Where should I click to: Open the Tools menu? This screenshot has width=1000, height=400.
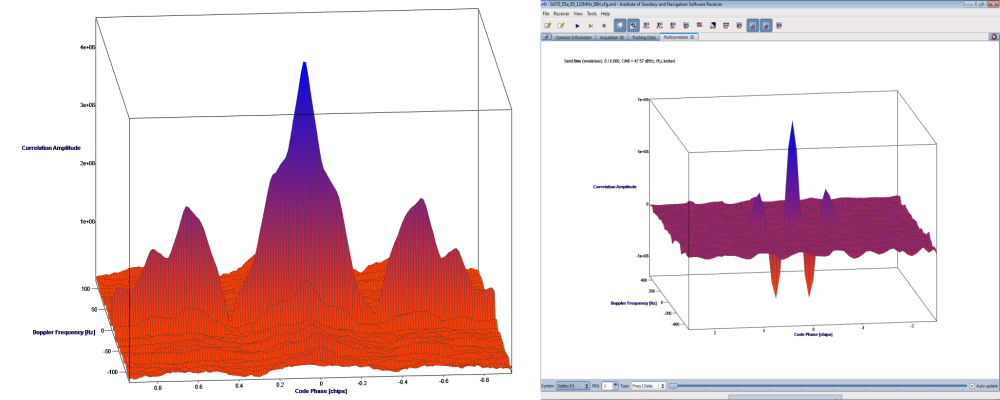[x=592, y=13]
